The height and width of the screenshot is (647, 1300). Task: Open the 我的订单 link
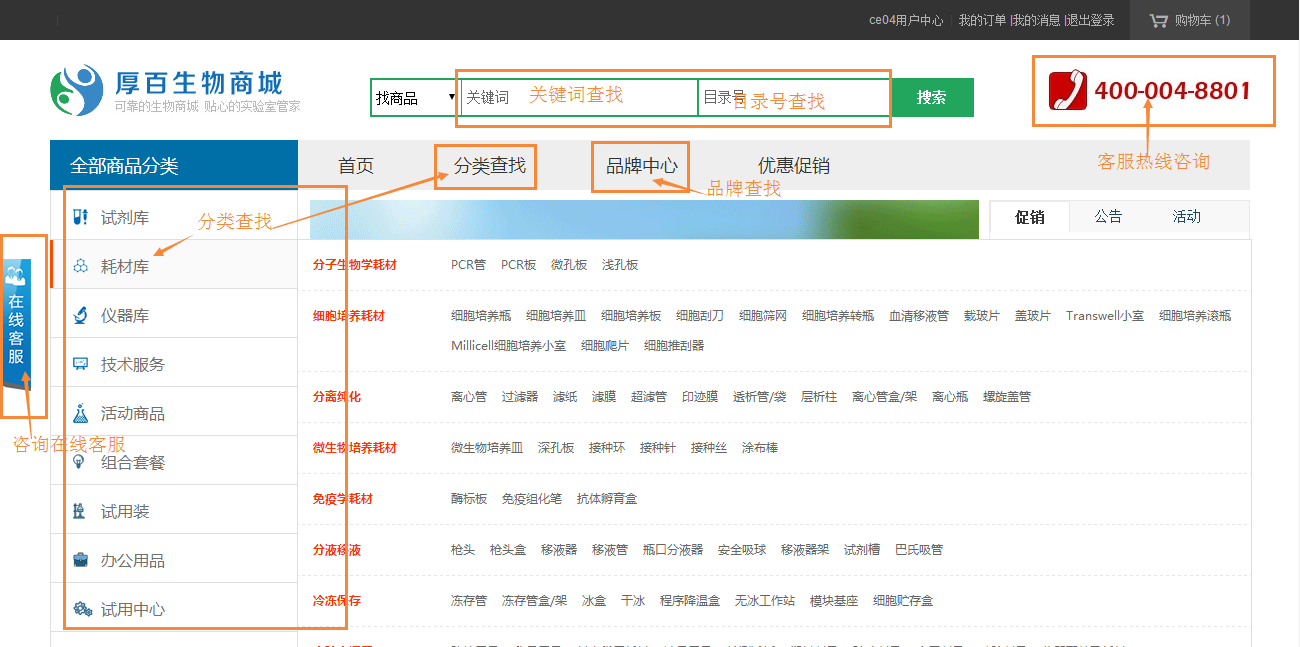[x=982, y=20]
